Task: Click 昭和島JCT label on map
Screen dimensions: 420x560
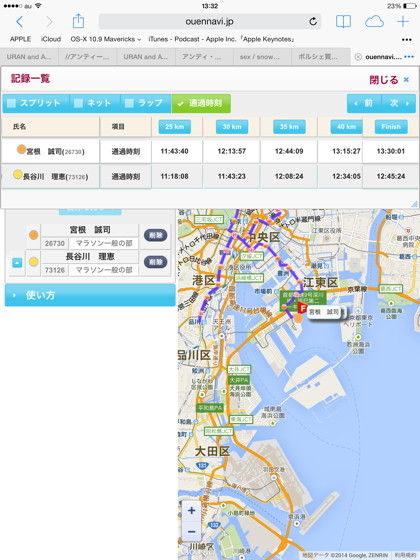Action: [x=219, y=431]
